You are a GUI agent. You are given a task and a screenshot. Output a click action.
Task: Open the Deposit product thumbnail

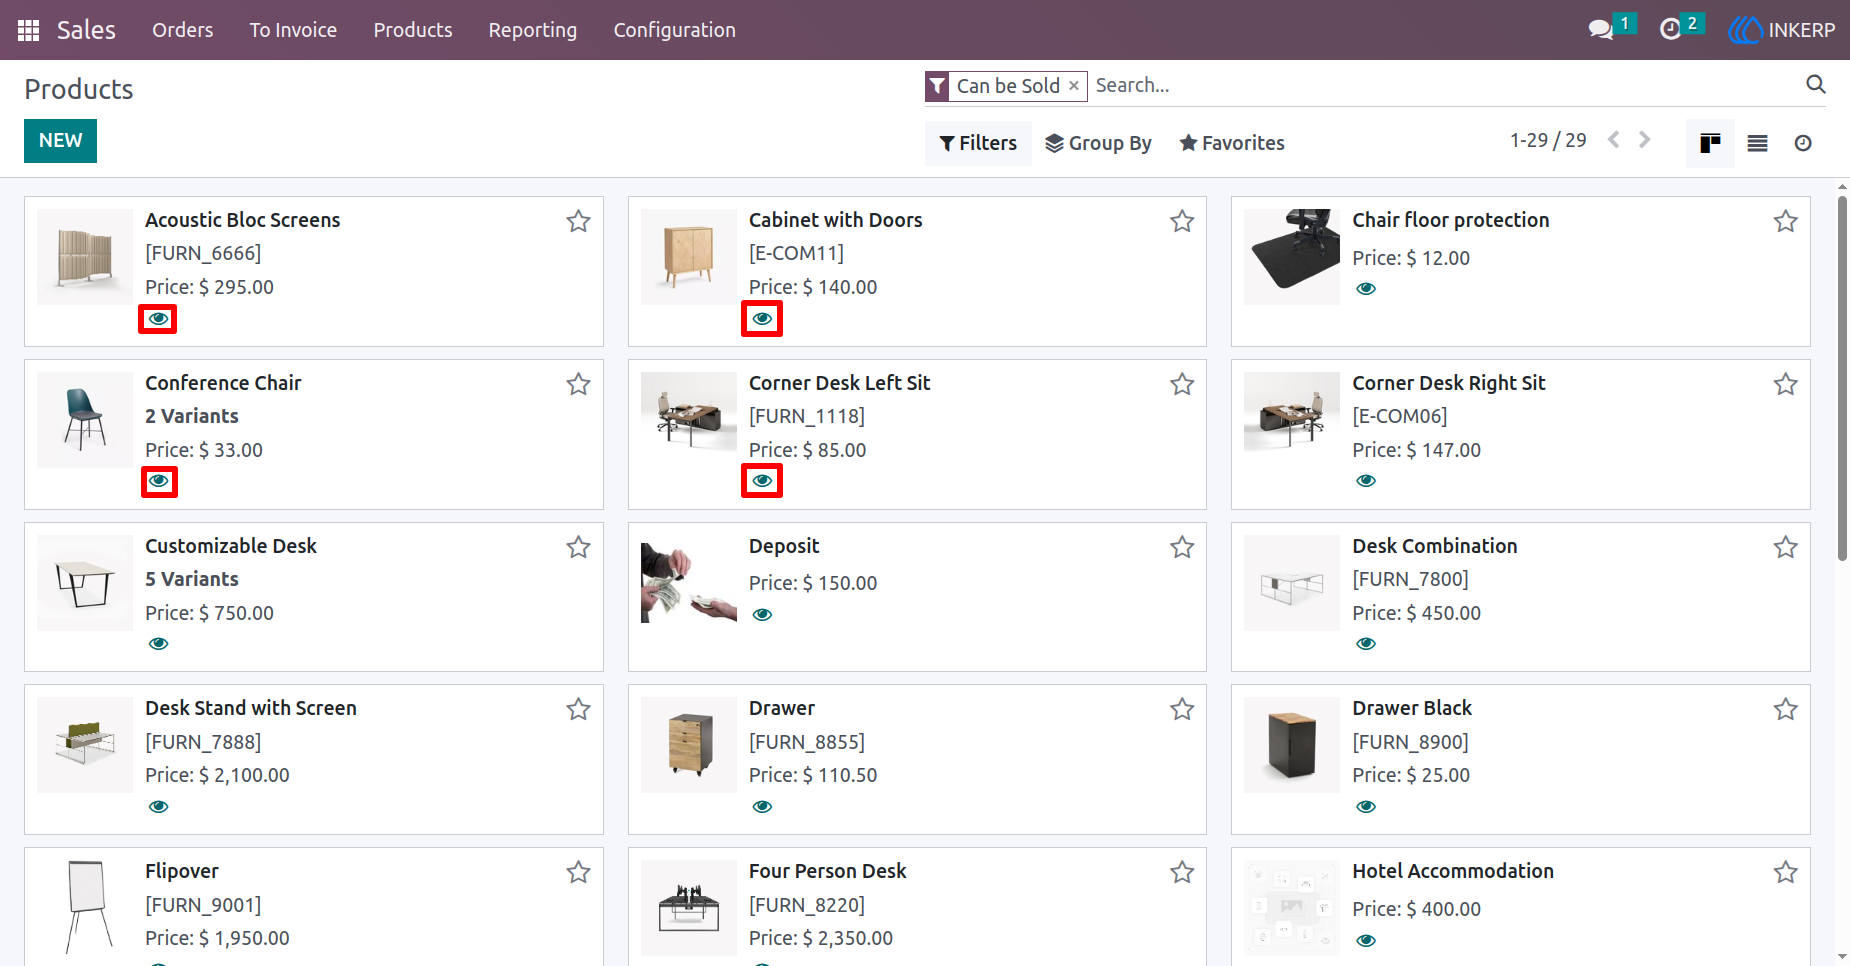[x=689, y=583]
